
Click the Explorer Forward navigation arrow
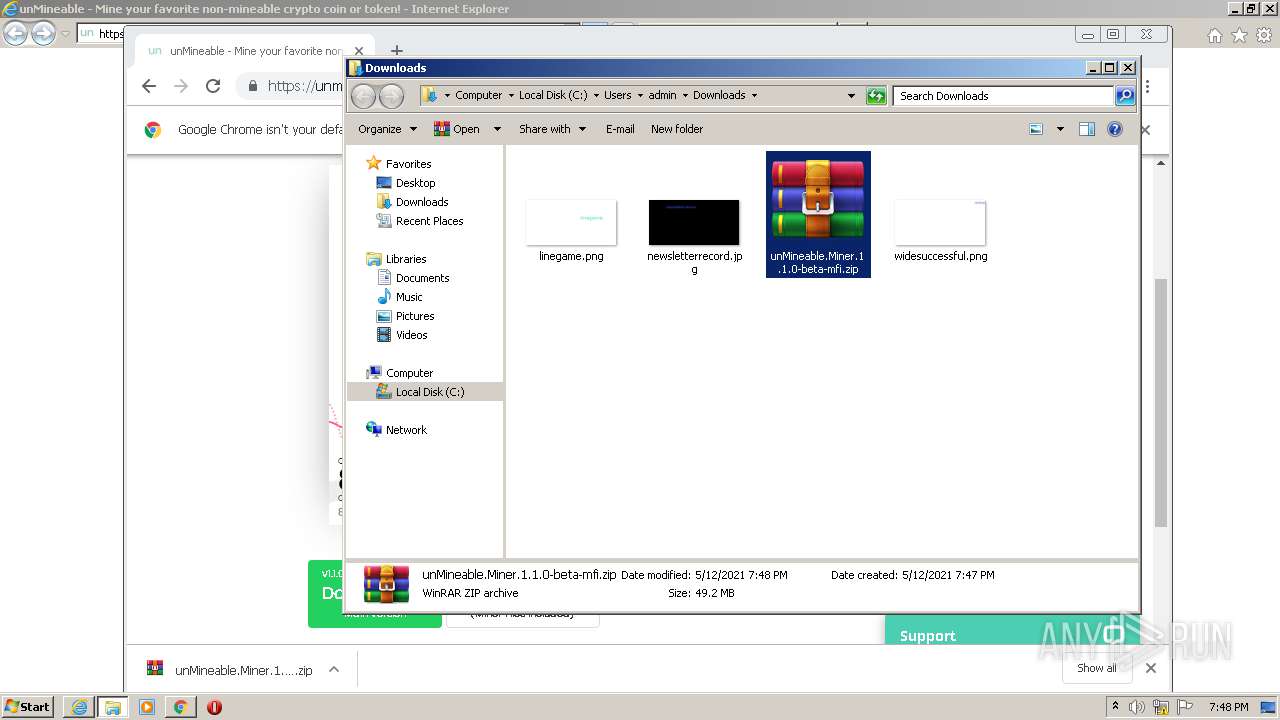[392, 96]
